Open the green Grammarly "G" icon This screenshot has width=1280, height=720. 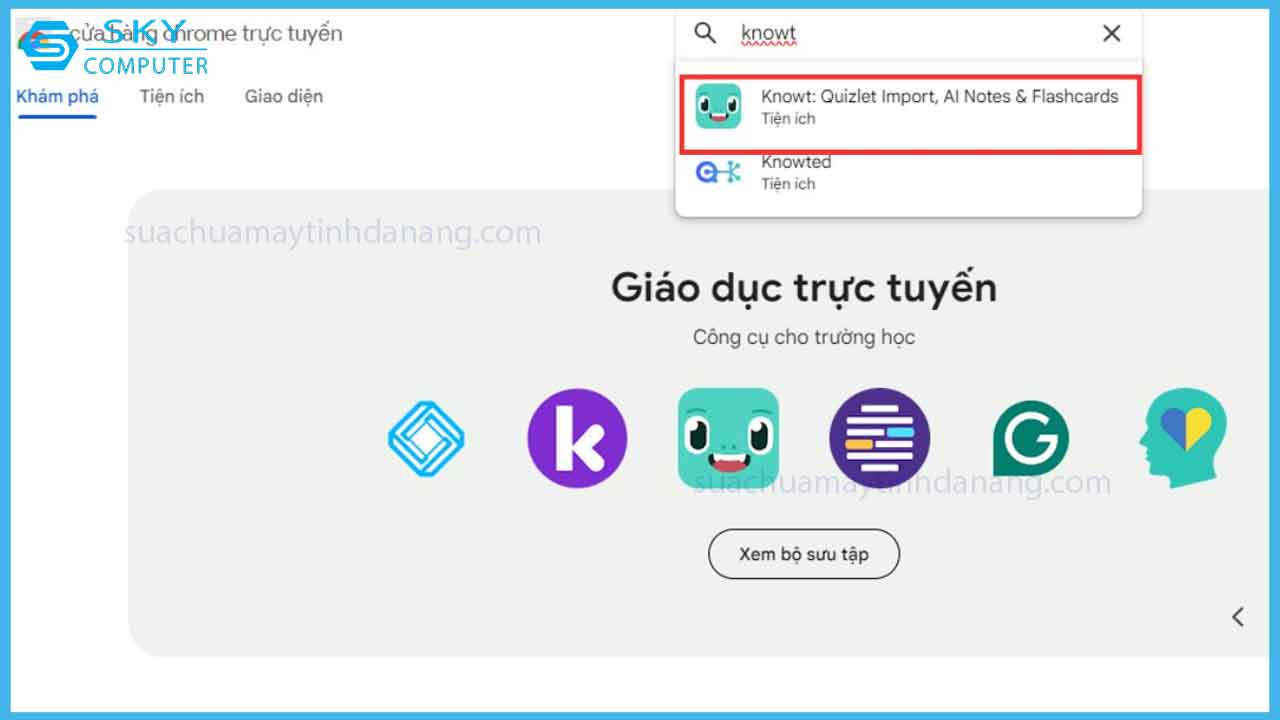tap(1030, 438)
